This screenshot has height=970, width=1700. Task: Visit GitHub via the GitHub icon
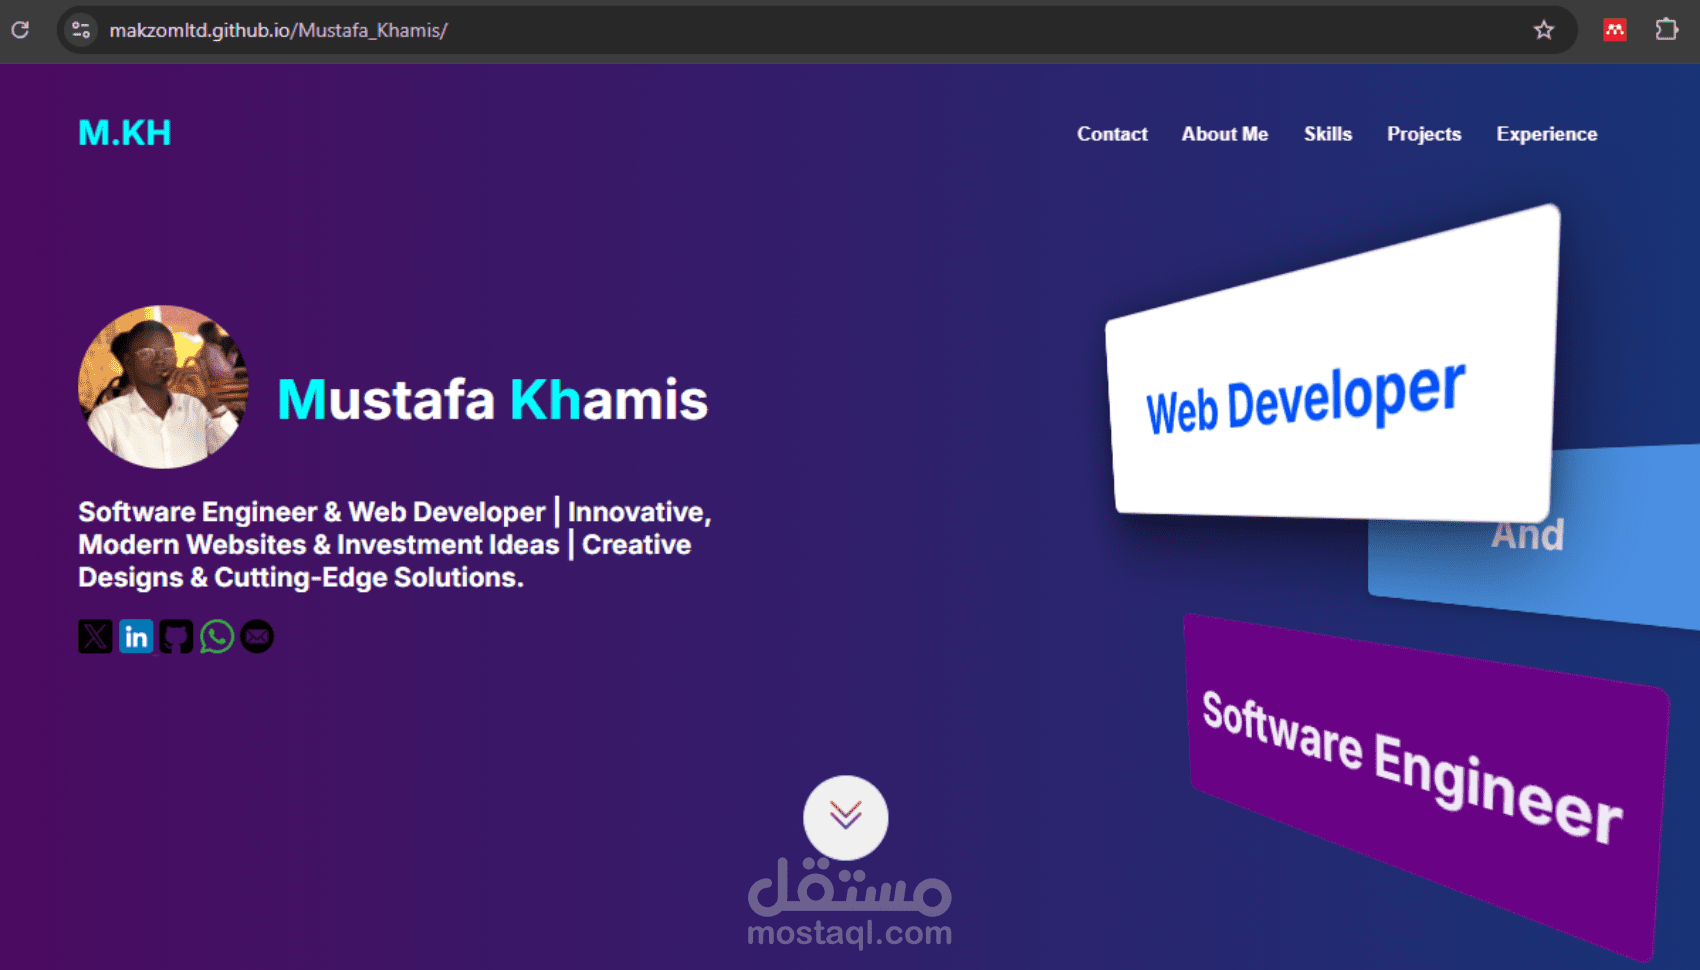point(177,637)
